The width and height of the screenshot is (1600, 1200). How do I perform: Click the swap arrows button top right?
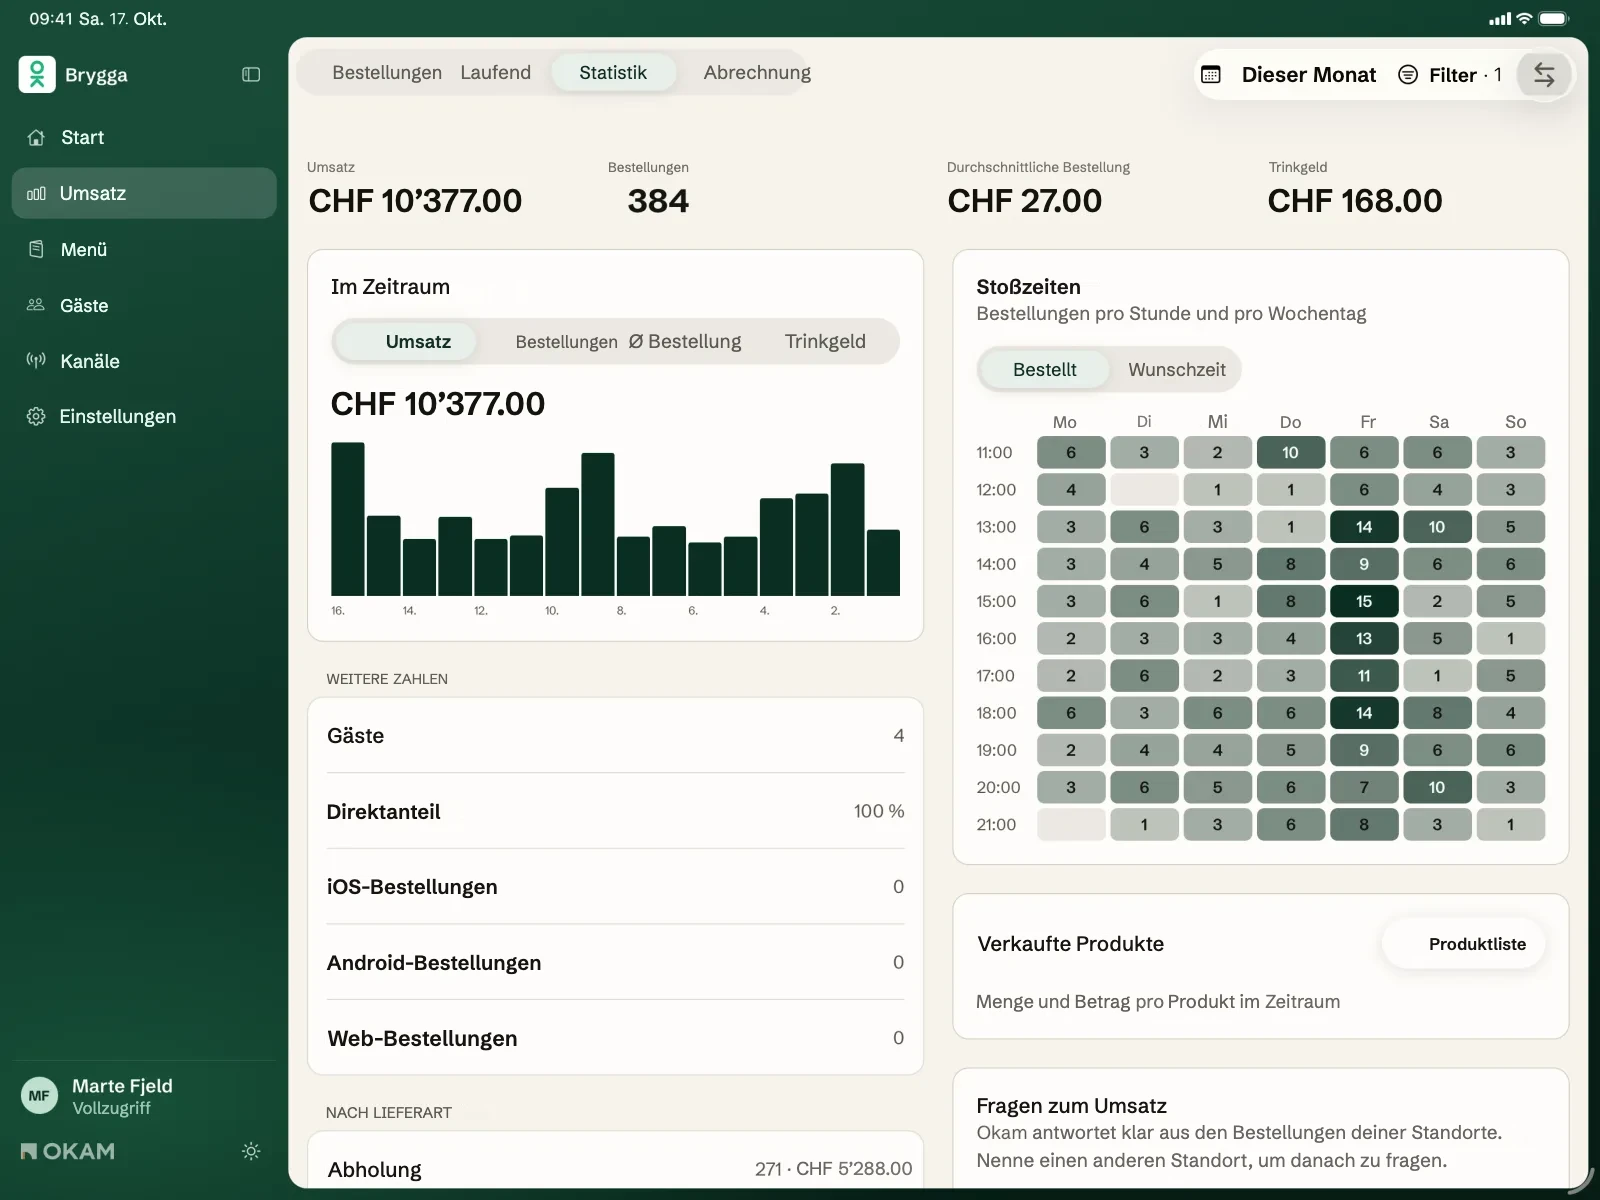[1544, 75]
